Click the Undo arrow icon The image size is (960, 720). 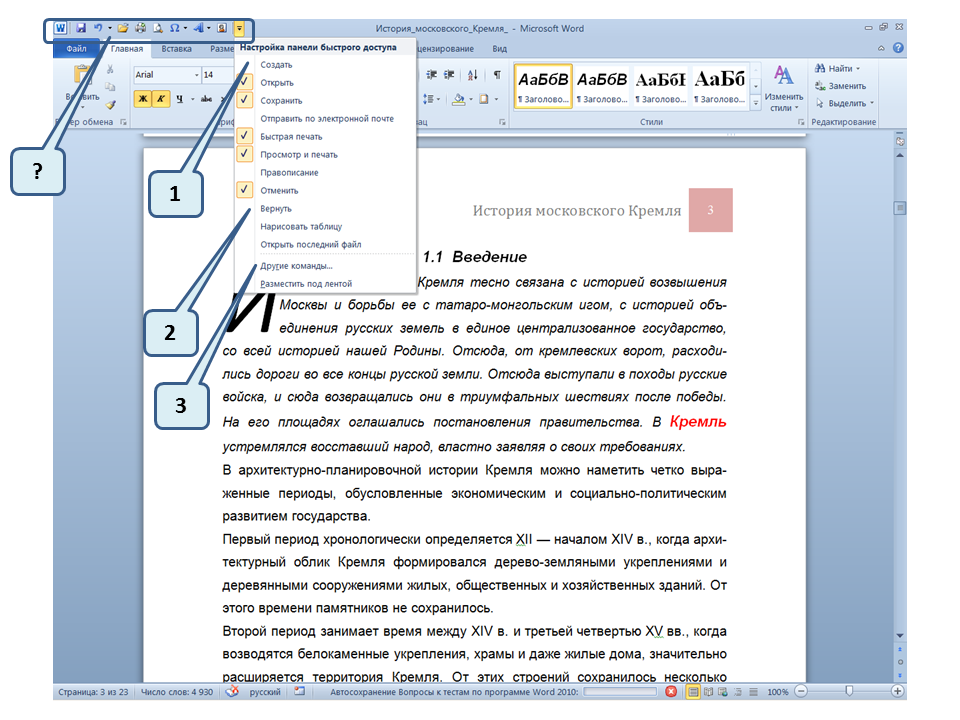click(x=98, y=29)
